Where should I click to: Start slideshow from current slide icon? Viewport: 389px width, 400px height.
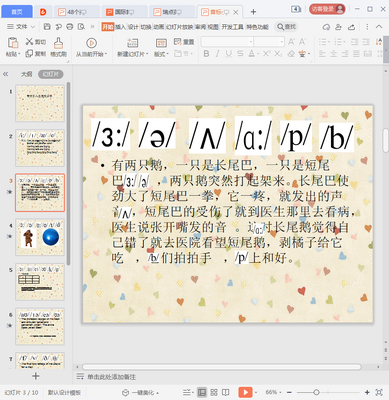coord(91,43)
